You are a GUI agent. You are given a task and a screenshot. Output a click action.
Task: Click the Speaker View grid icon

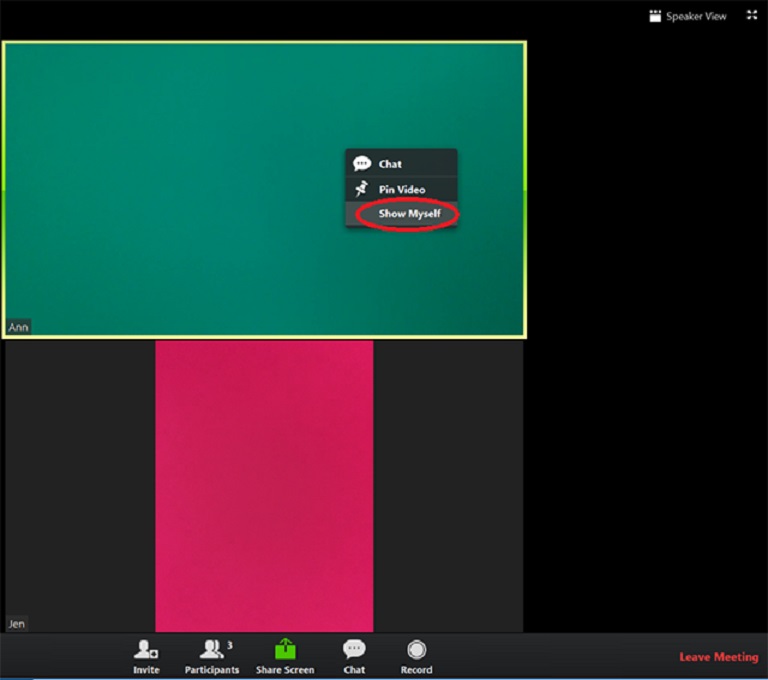(655, 16)
